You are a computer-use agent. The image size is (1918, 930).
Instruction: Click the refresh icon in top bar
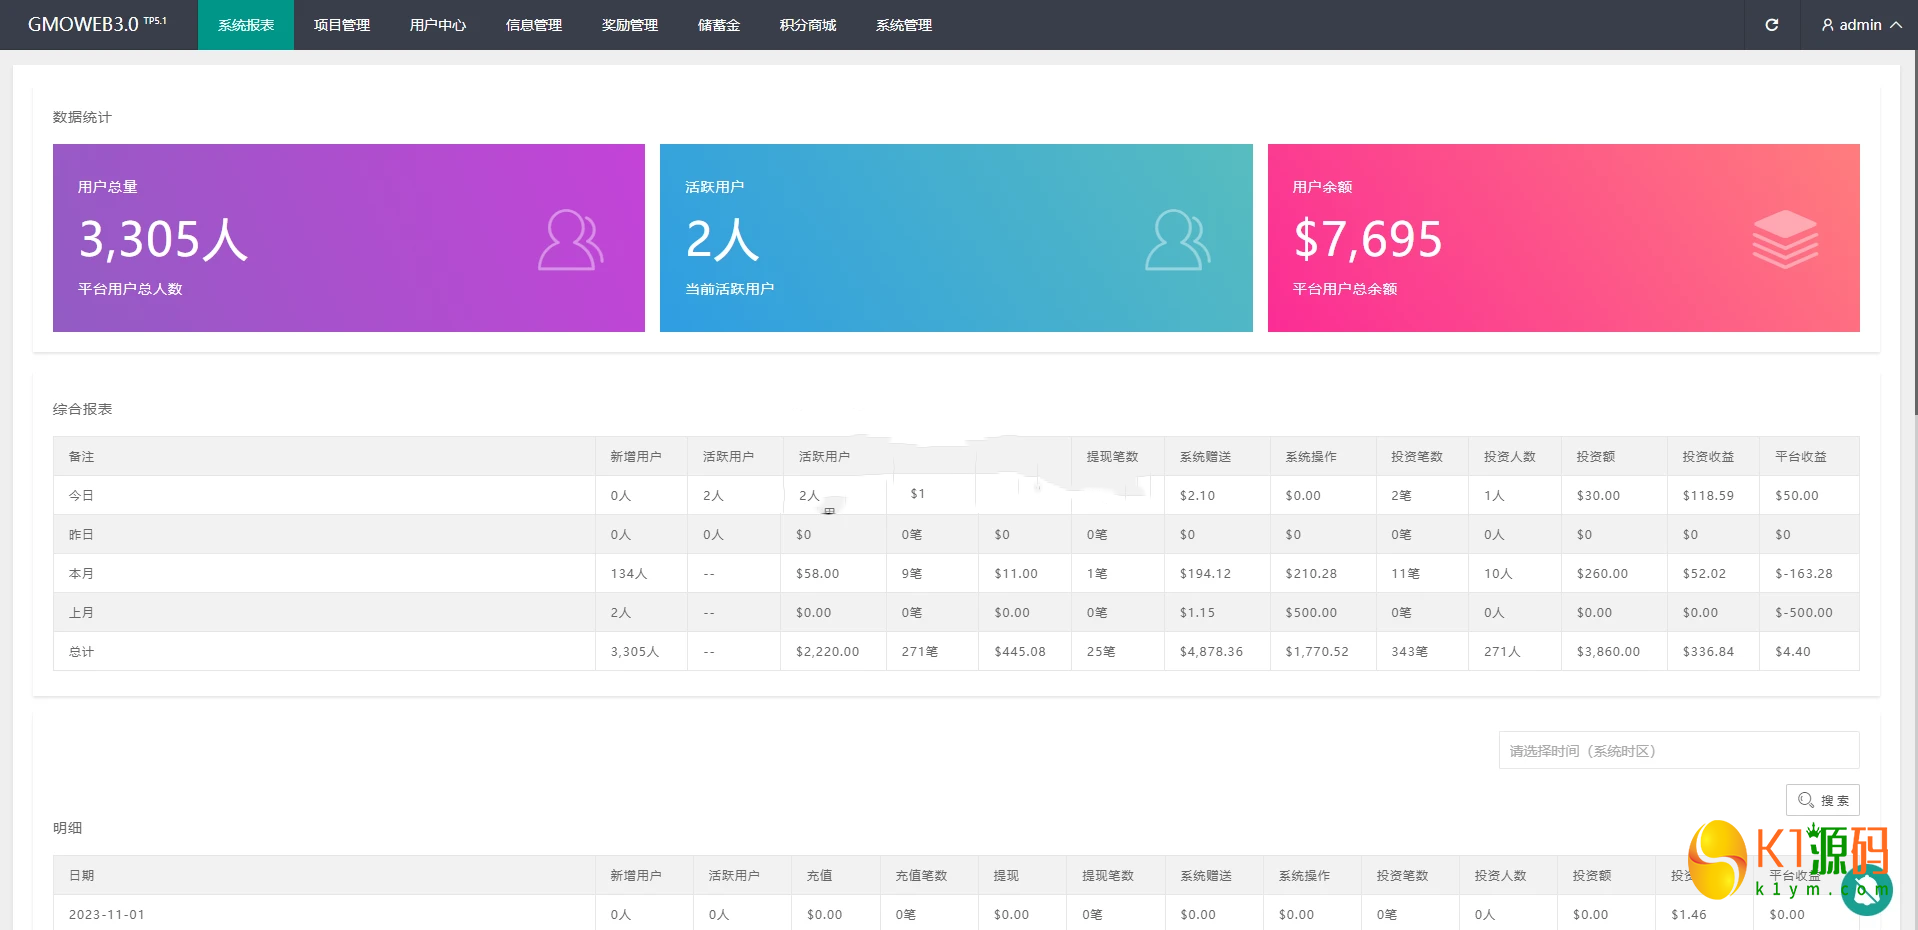coord(1771,25)
